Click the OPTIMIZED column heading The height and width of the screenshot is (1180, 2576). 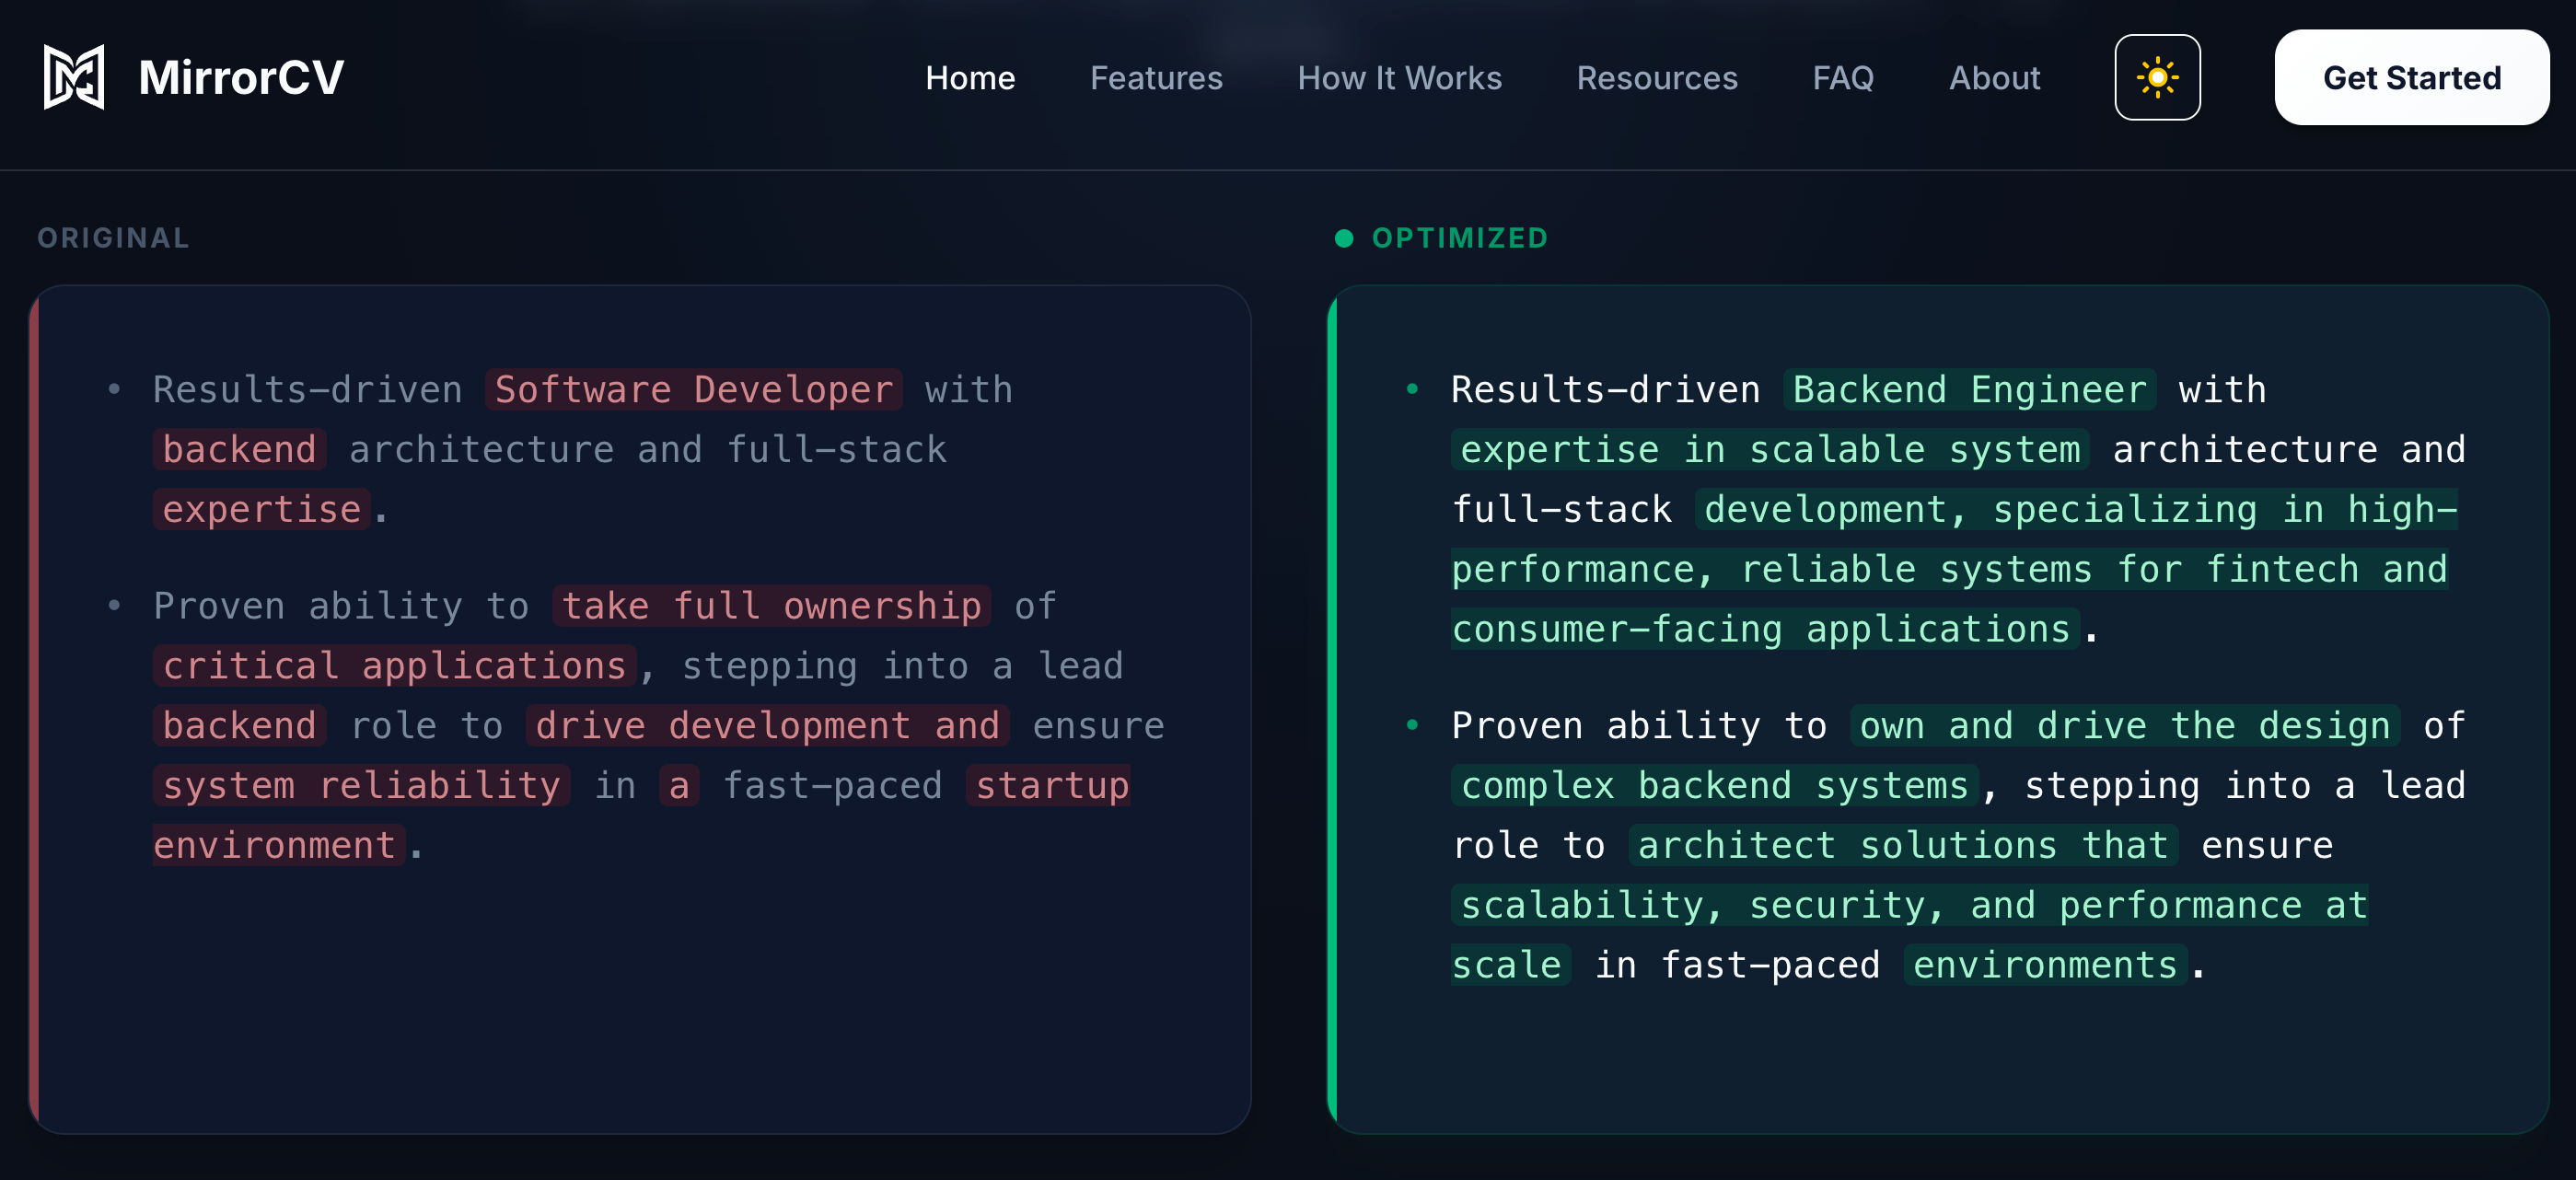pos(1459,238)
